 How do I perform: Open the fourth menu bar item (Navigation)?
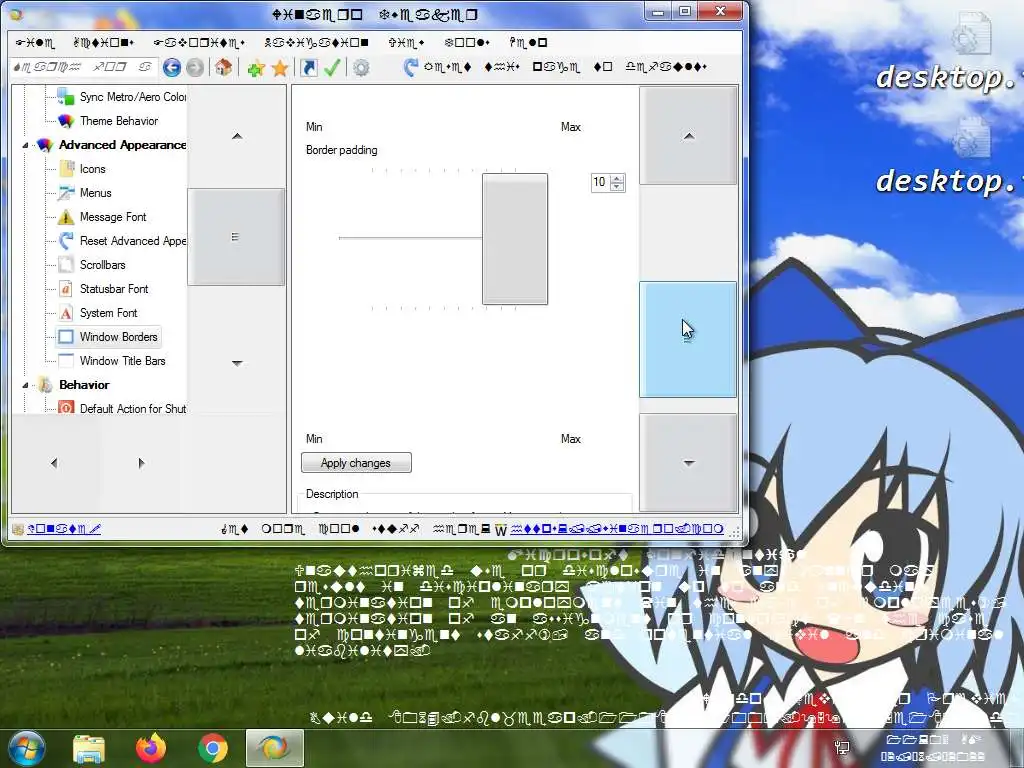316,42
